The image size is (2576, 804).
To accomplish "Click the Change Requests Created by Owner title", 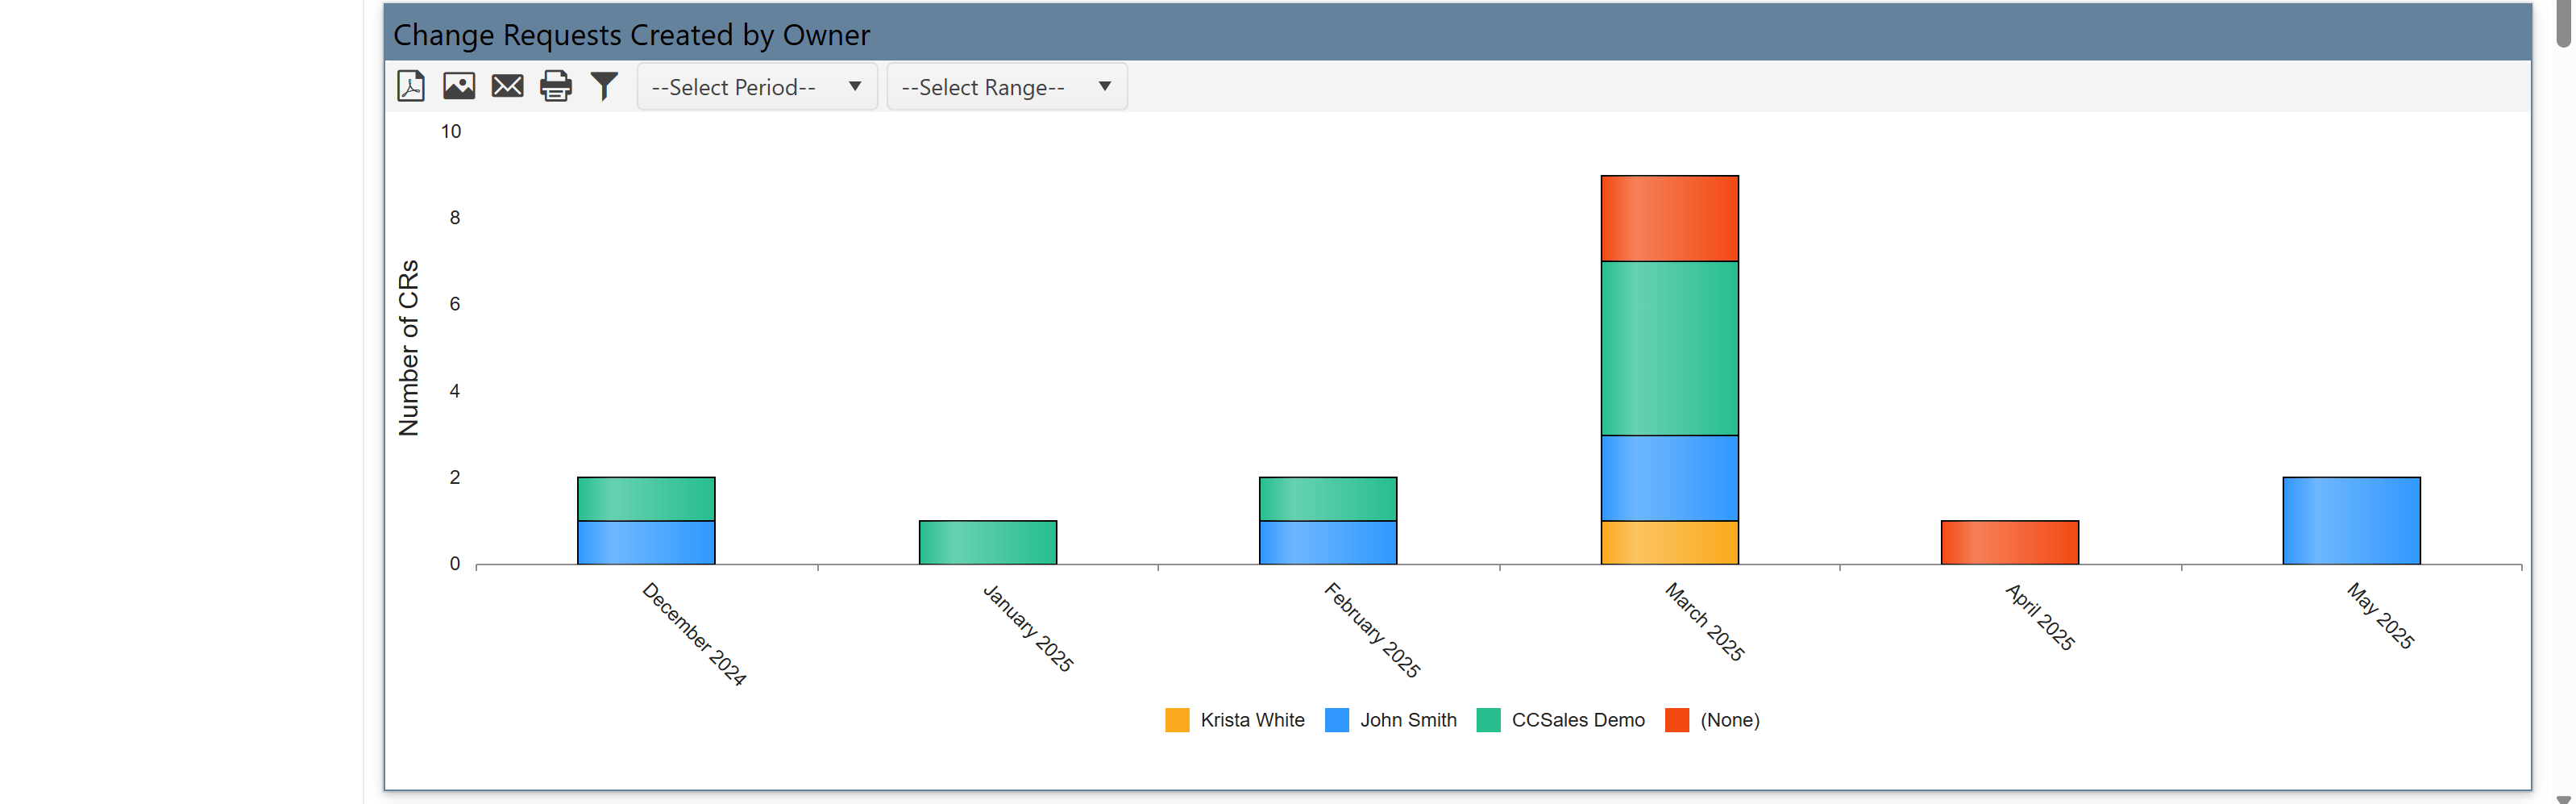I will point(633,34).
